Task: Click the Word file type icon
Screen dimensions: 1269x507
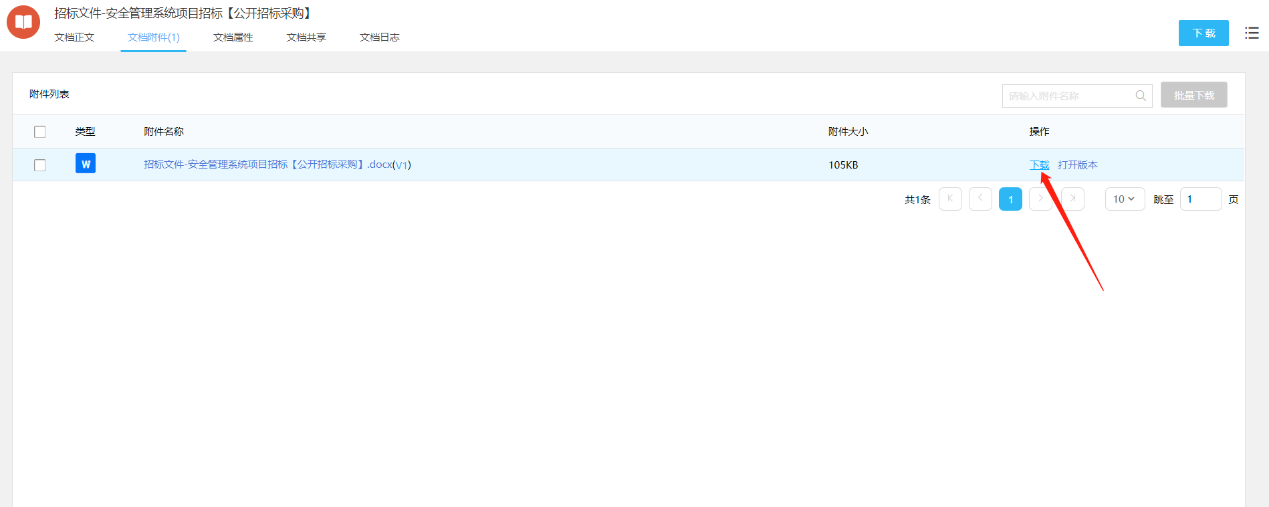Action: 85,164
